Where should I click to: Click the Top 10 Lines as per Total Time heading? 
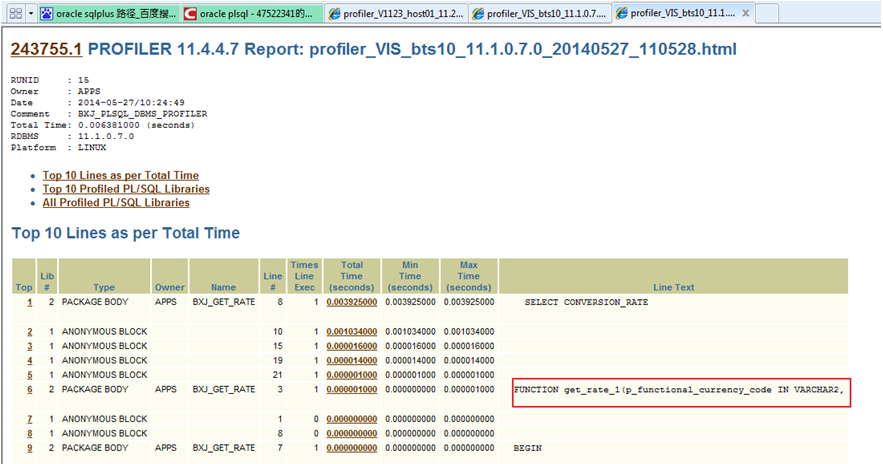coord(126,233)
